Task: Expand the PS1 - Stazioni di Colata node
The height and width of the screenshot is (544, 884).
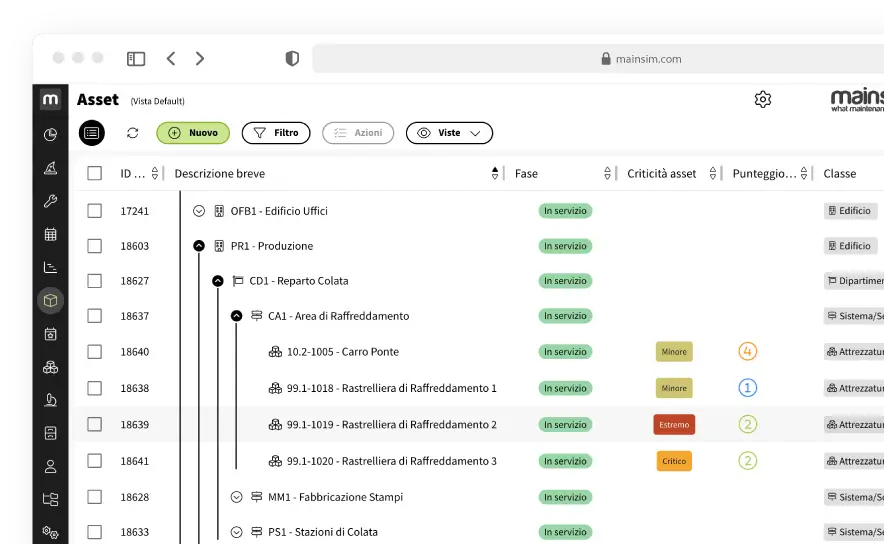Action: pos(236,532)
